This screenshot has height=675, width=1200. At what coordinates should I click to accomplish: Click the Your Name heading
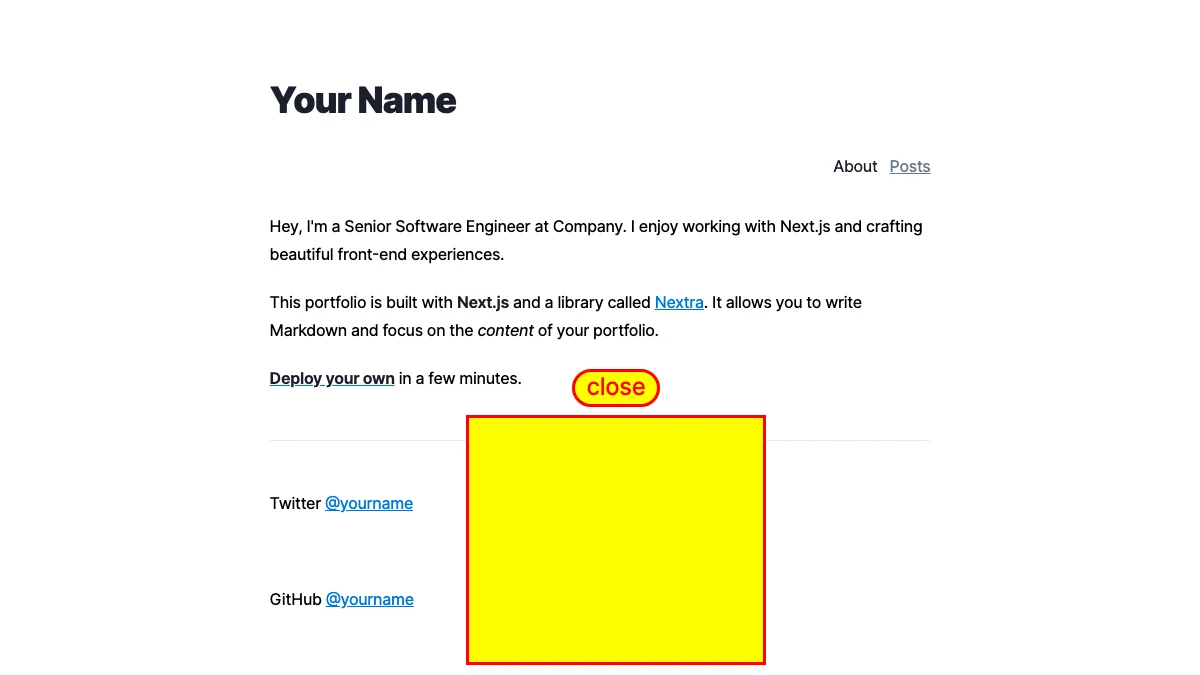tap(363, 100)
